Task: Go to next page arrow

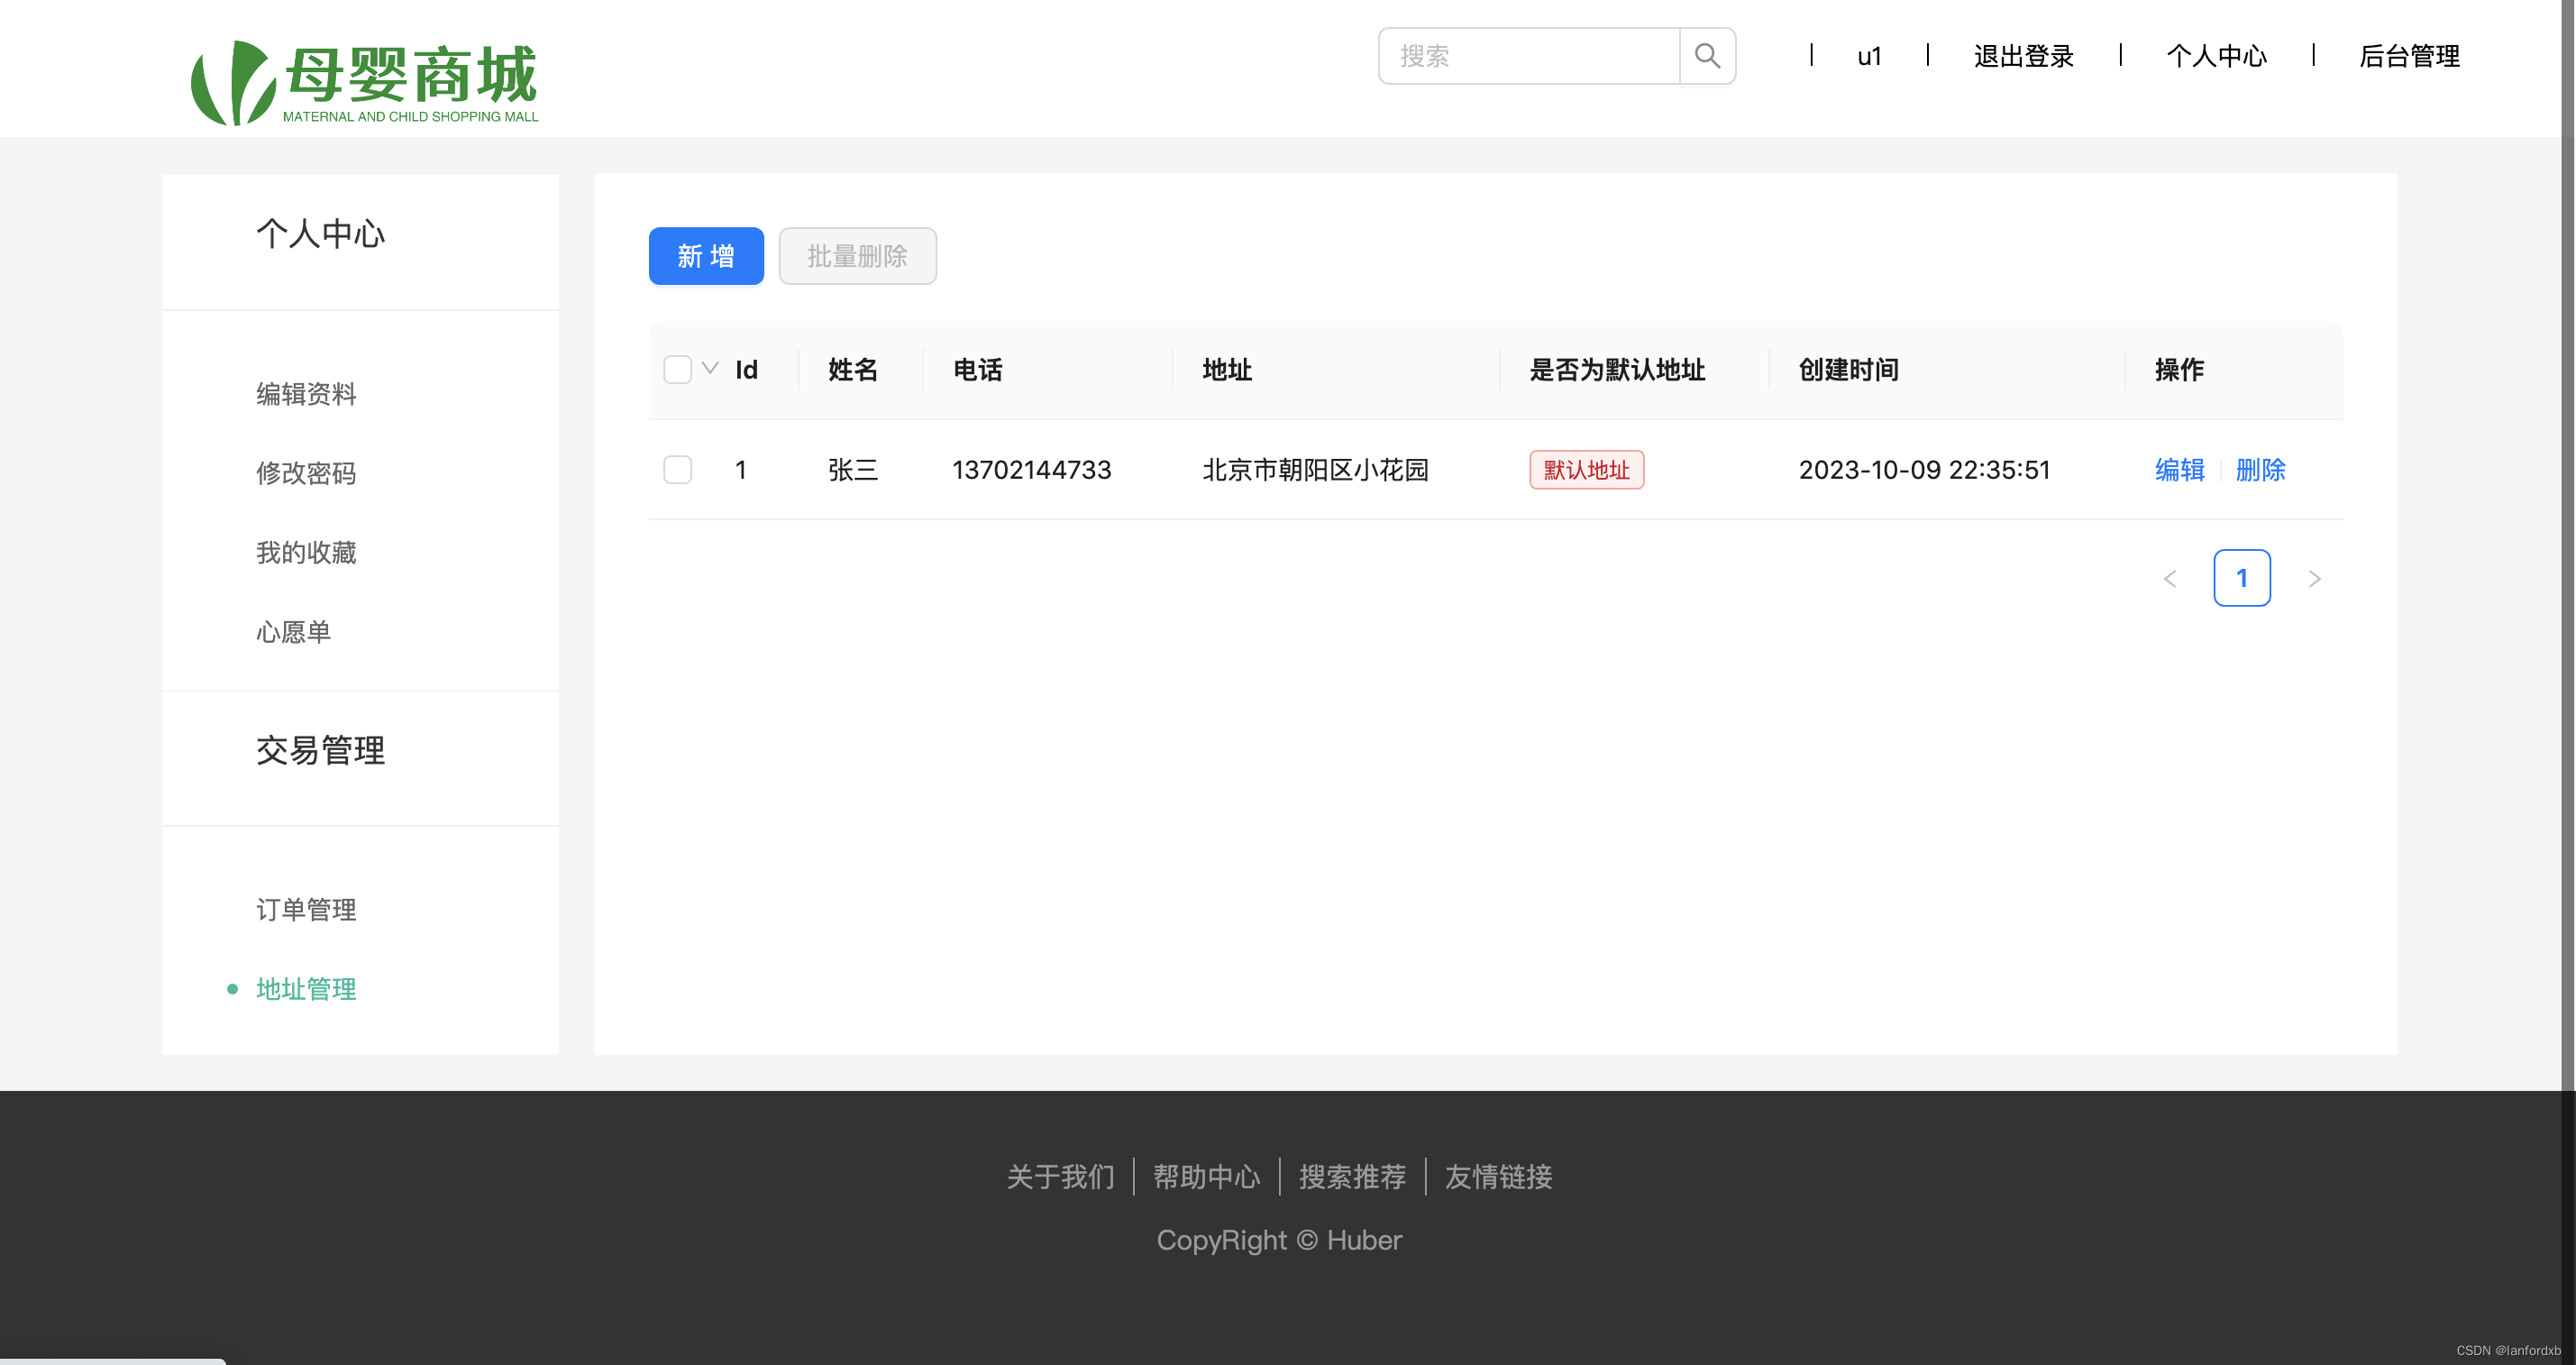Action: (x=2314, y=579)
